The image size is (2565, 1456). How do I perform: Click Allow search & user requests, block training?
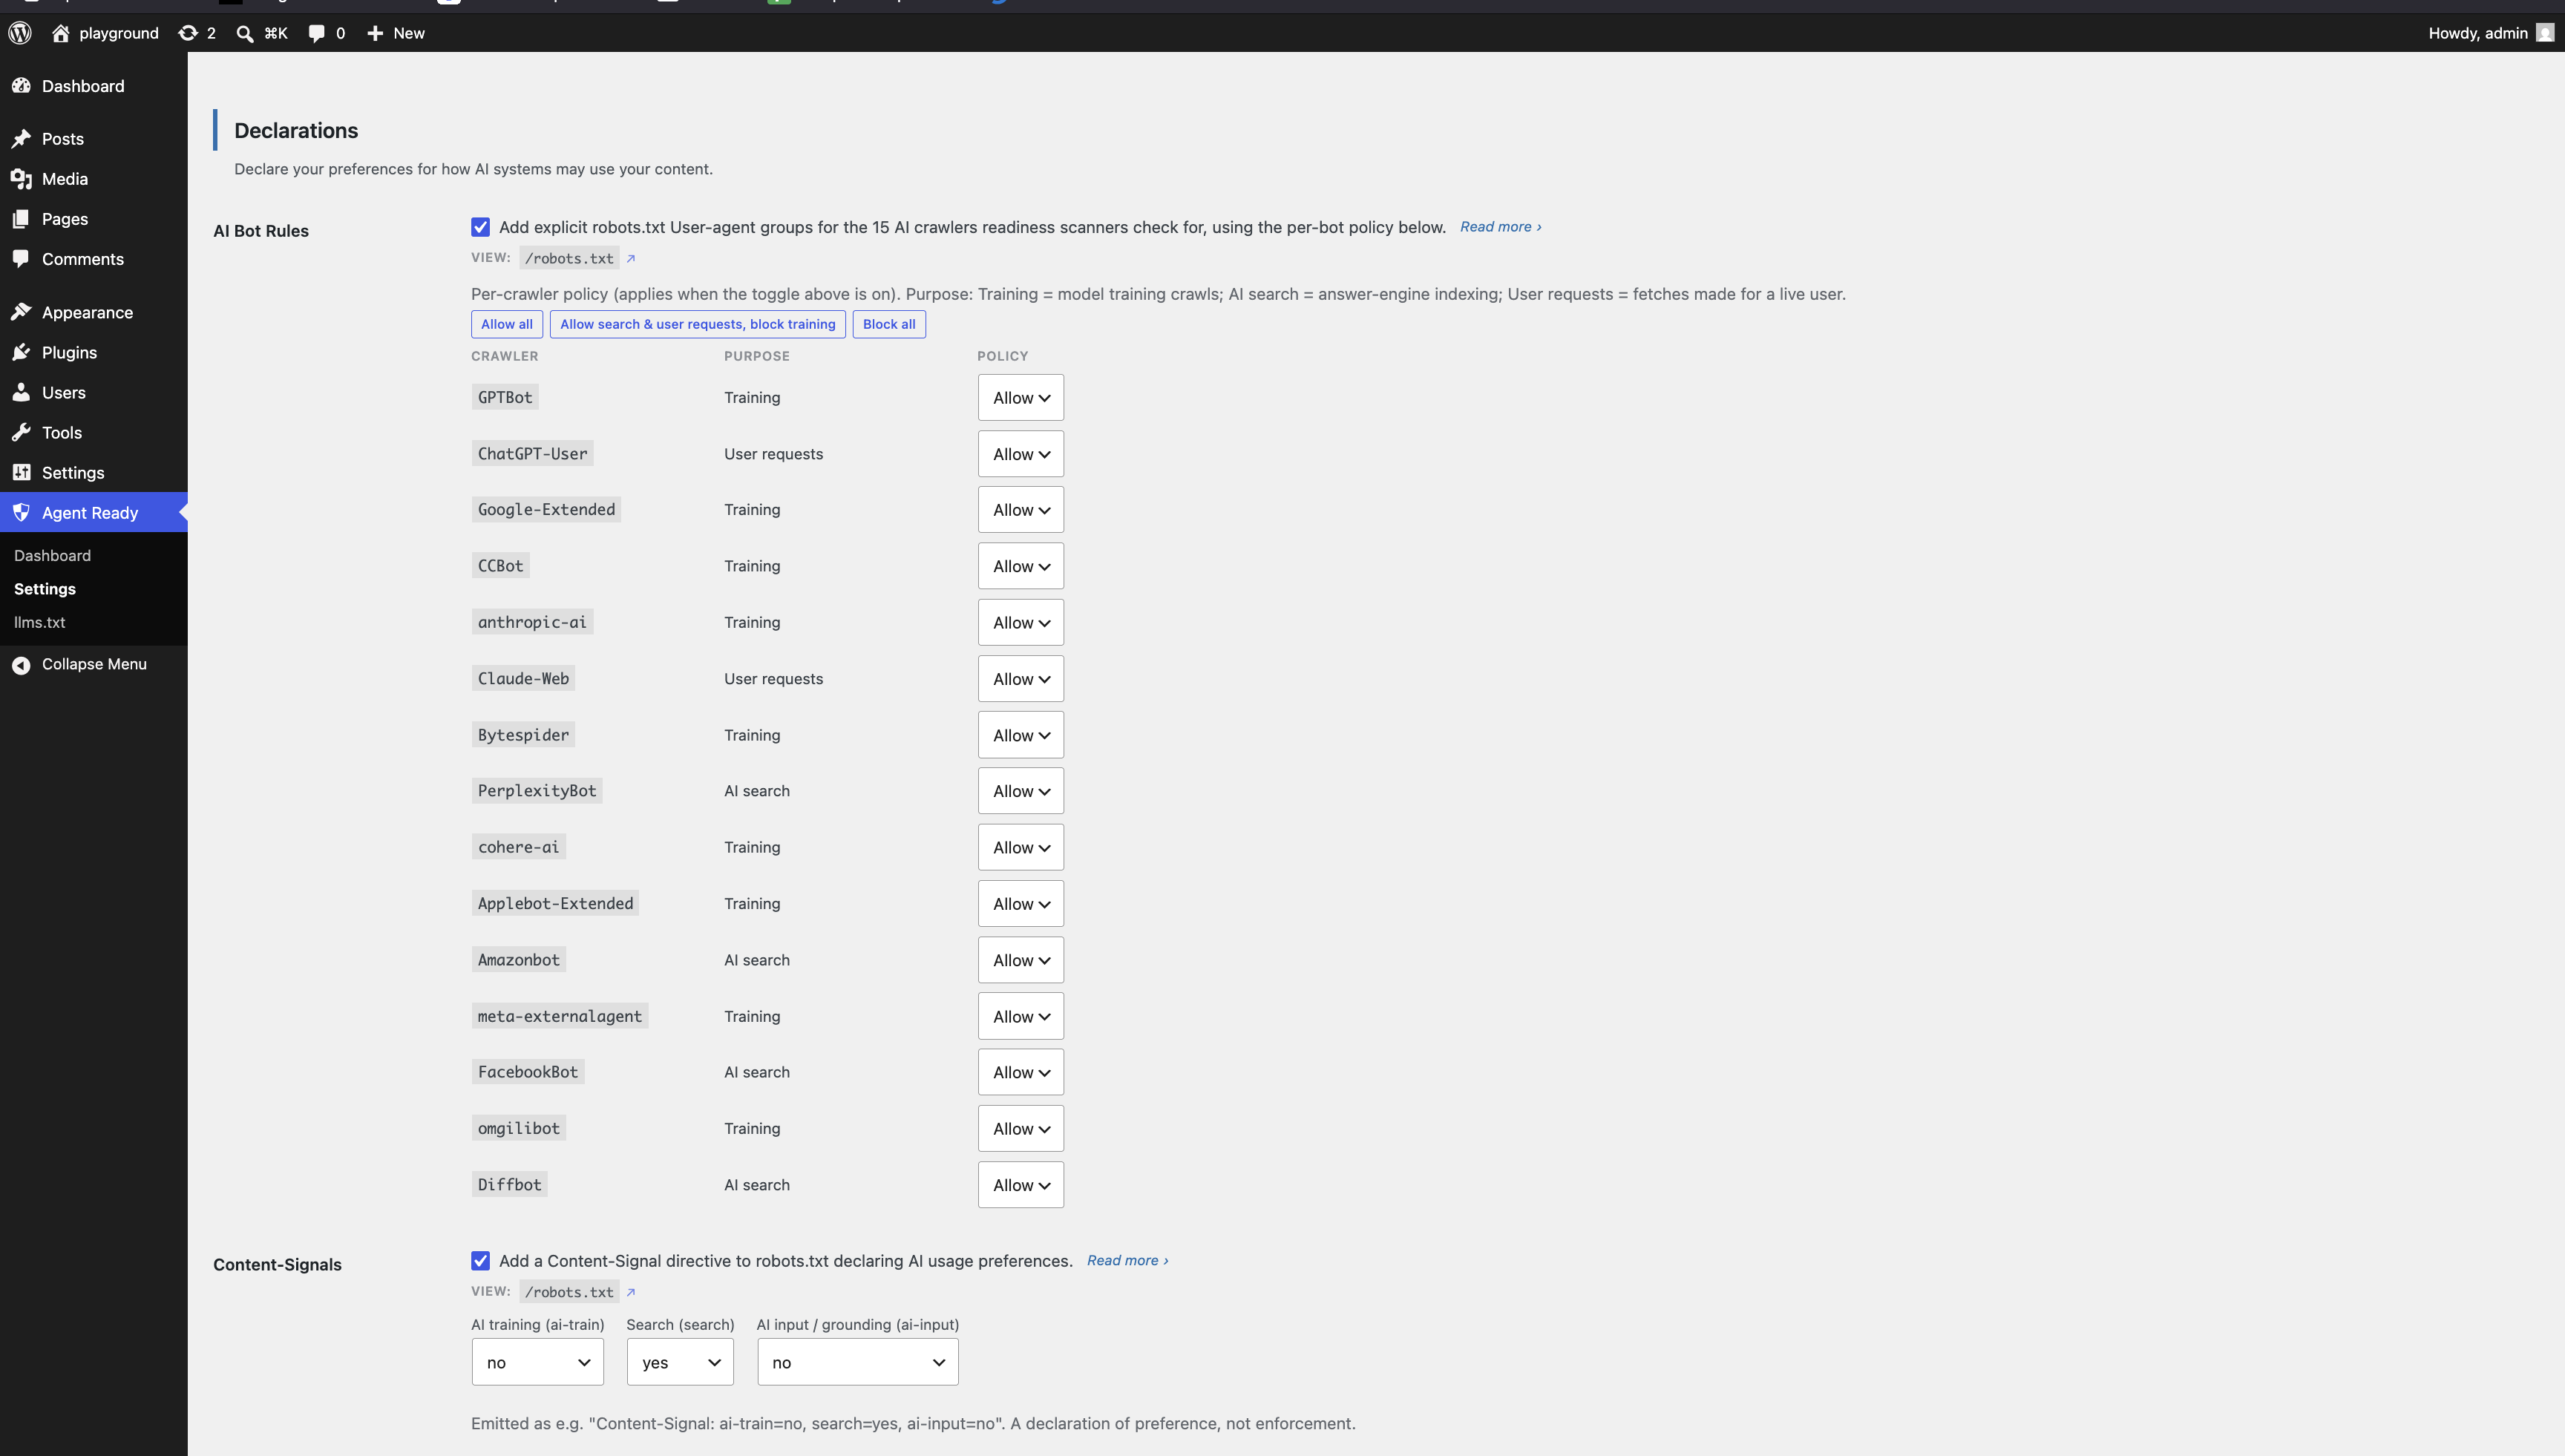point(698,324)
